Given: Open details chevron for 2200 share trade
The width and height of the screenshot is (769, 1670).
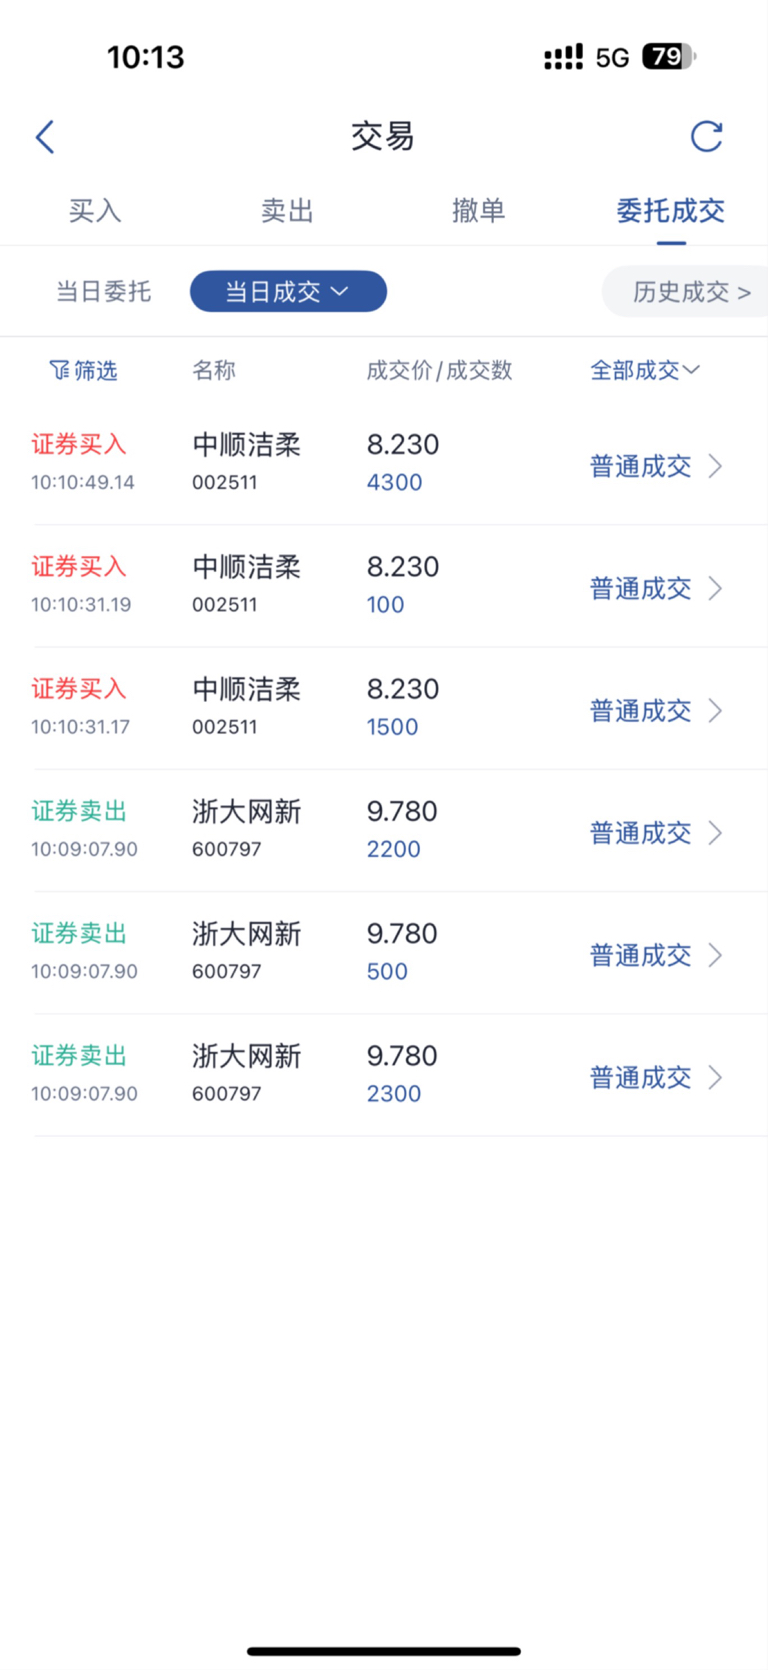Looking at the screenshot, I should coord(715,833).
